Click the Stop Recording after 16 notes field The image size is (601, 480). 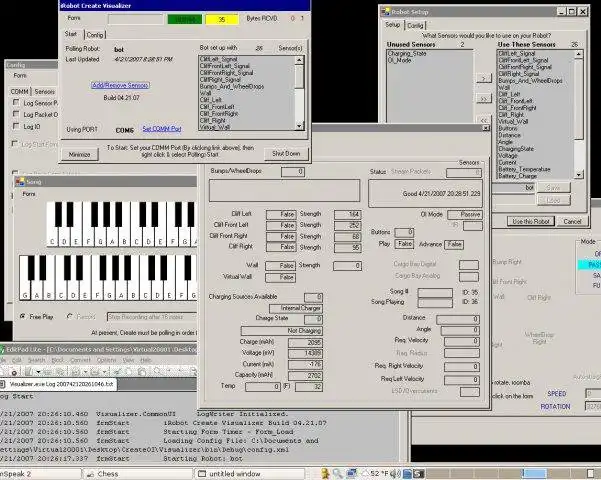tap(152, 317)
